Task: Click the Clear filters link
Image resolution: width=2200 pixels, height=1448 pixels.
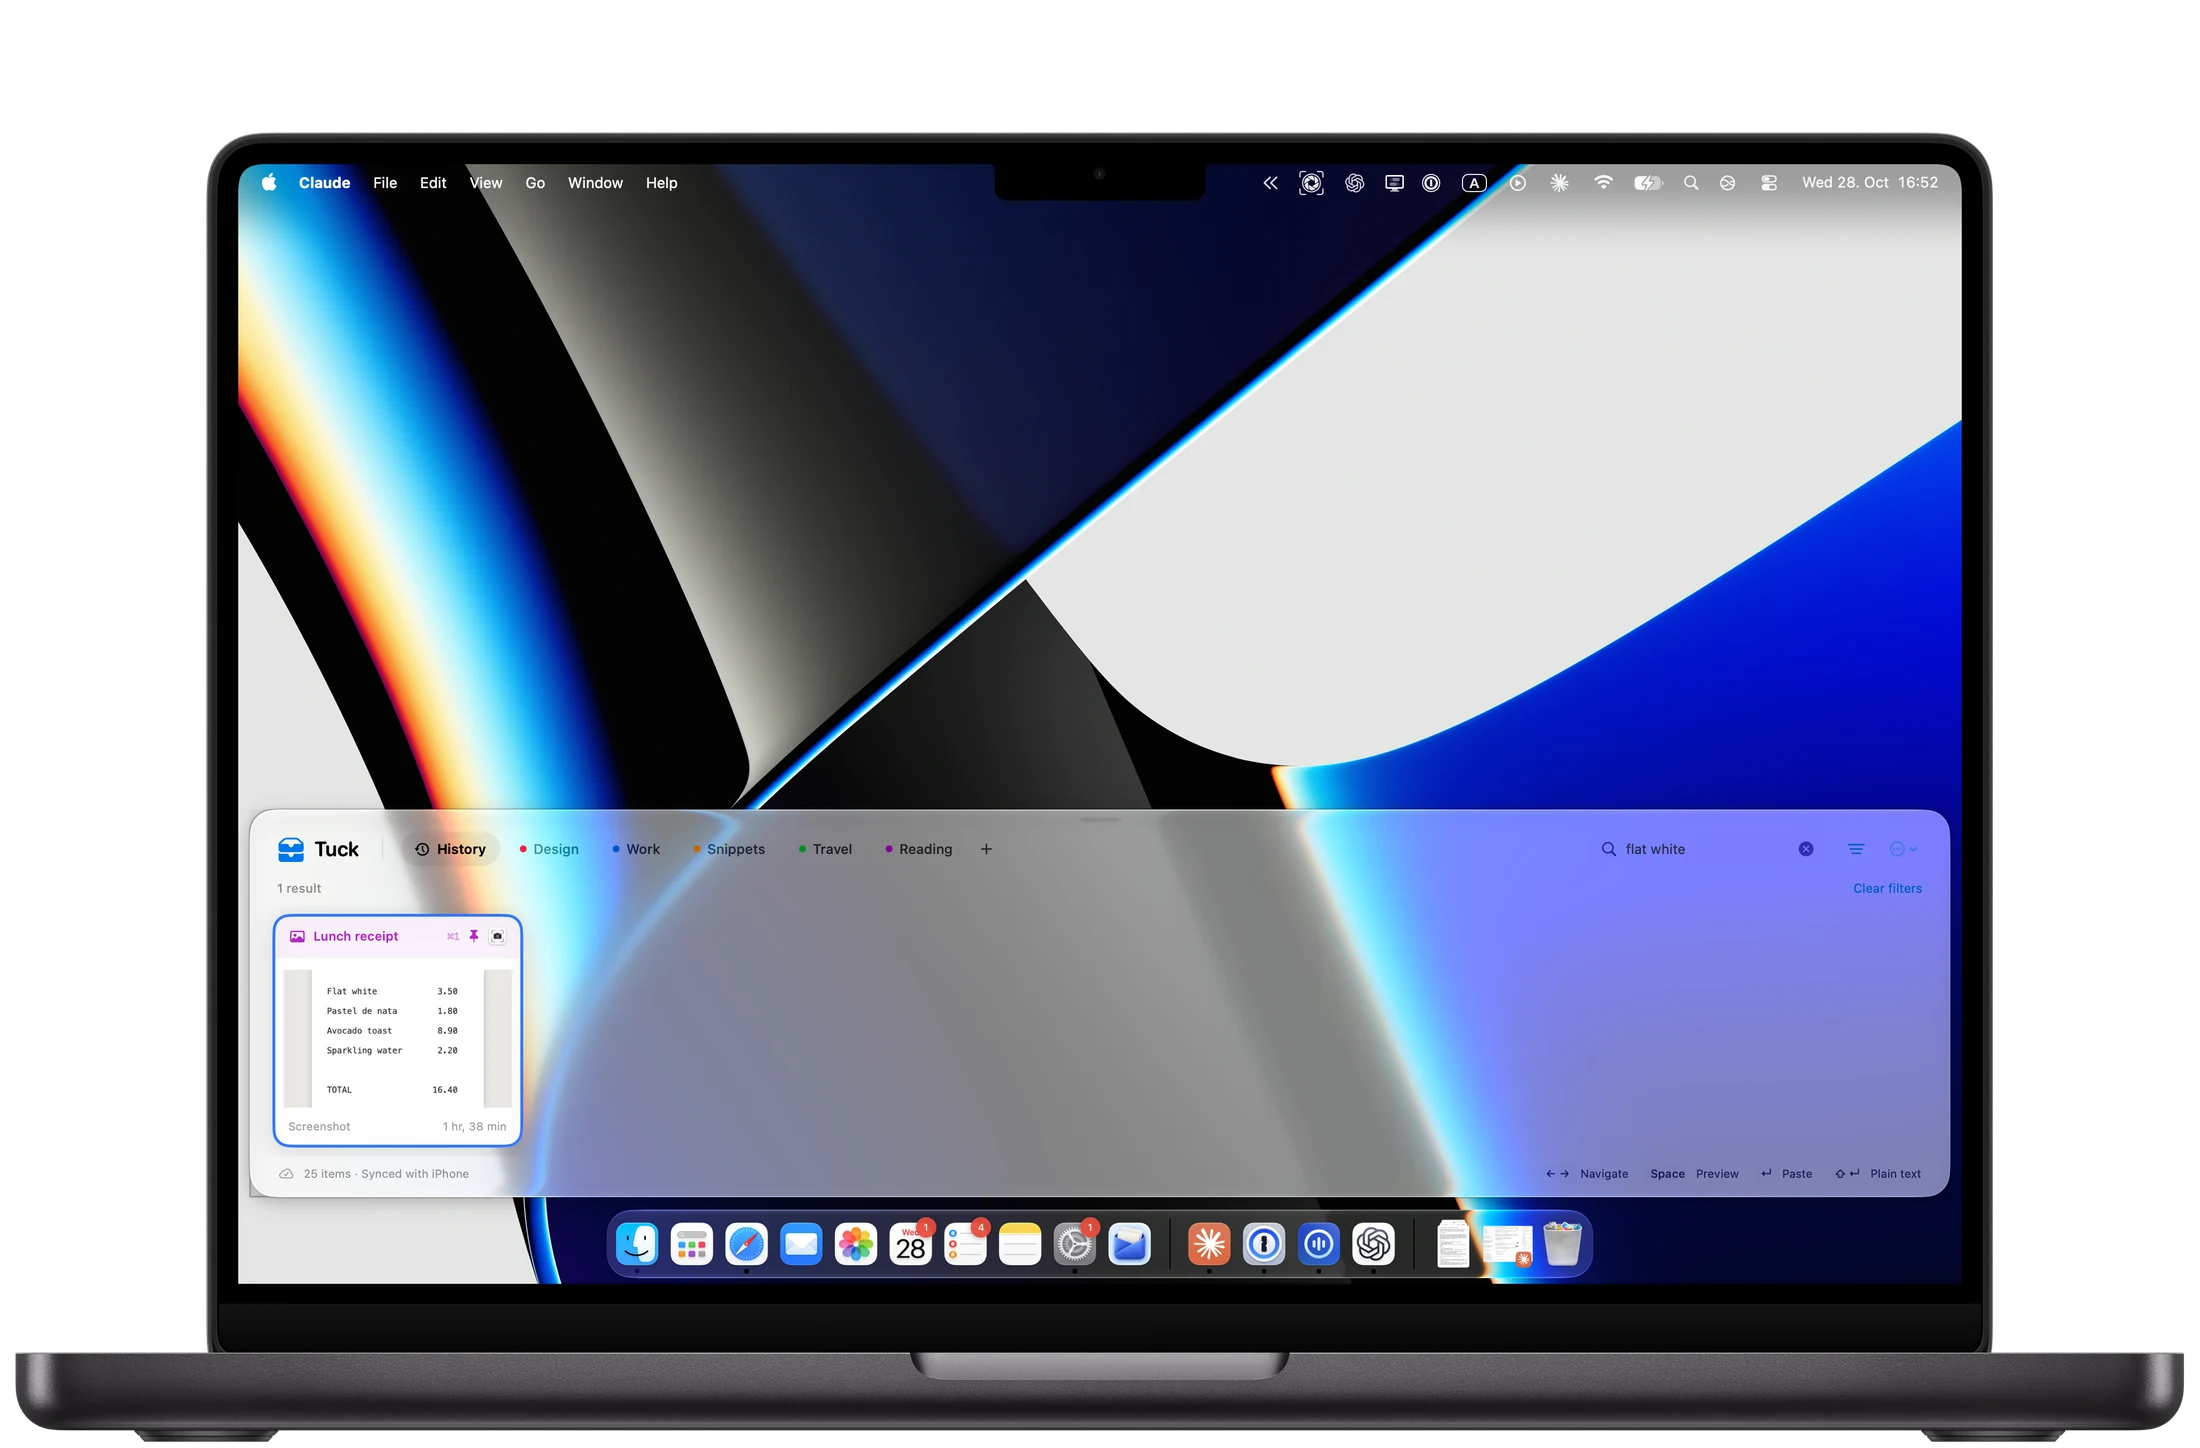Action: coord(1887,888)
